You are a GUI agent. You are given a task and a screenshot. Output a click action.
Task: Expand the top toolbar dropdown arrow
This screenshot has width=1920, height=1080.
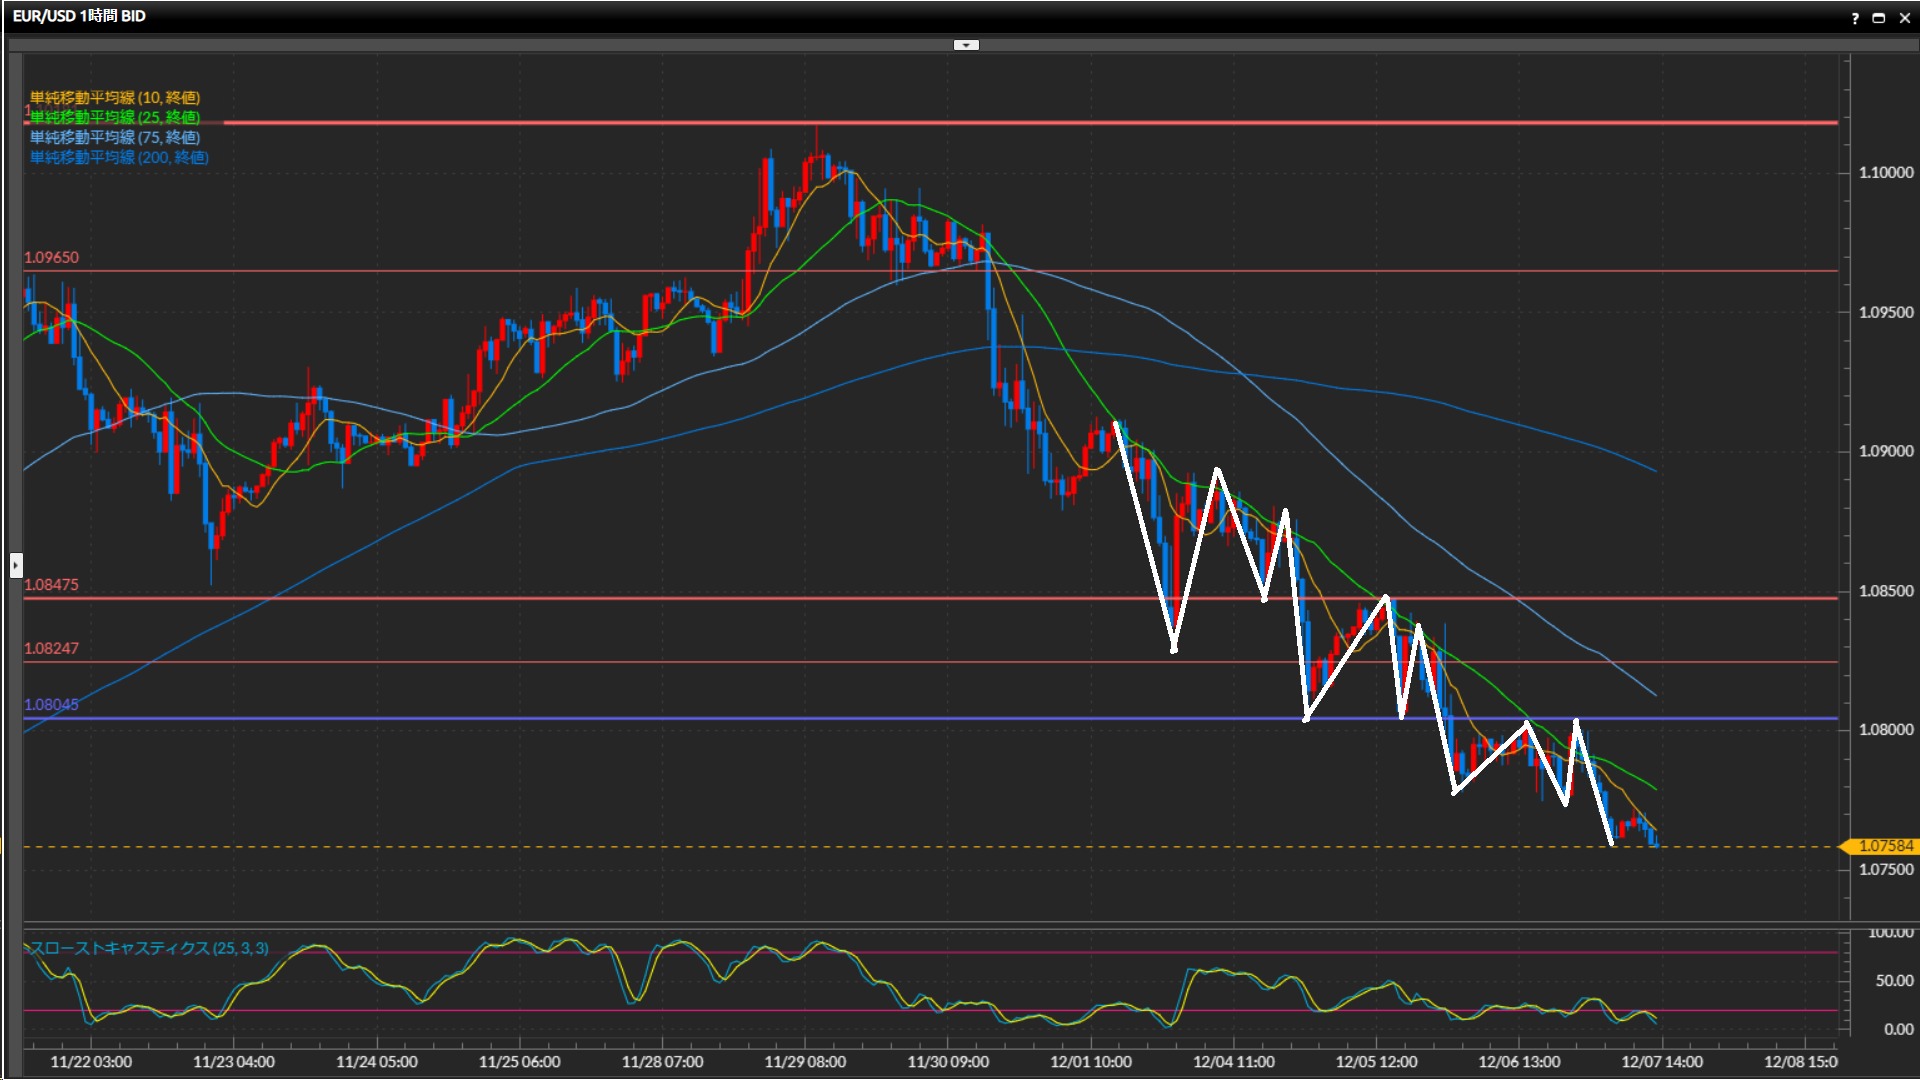coord(966,45)
